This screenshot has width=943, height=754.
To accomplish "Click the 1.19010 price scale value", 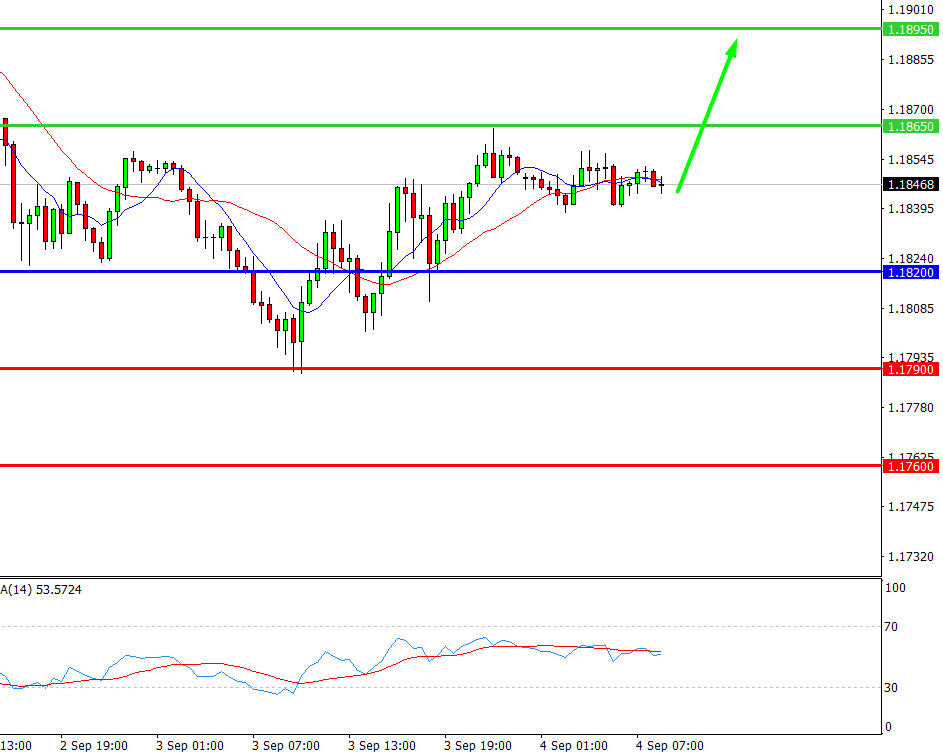I will (911, 10).
